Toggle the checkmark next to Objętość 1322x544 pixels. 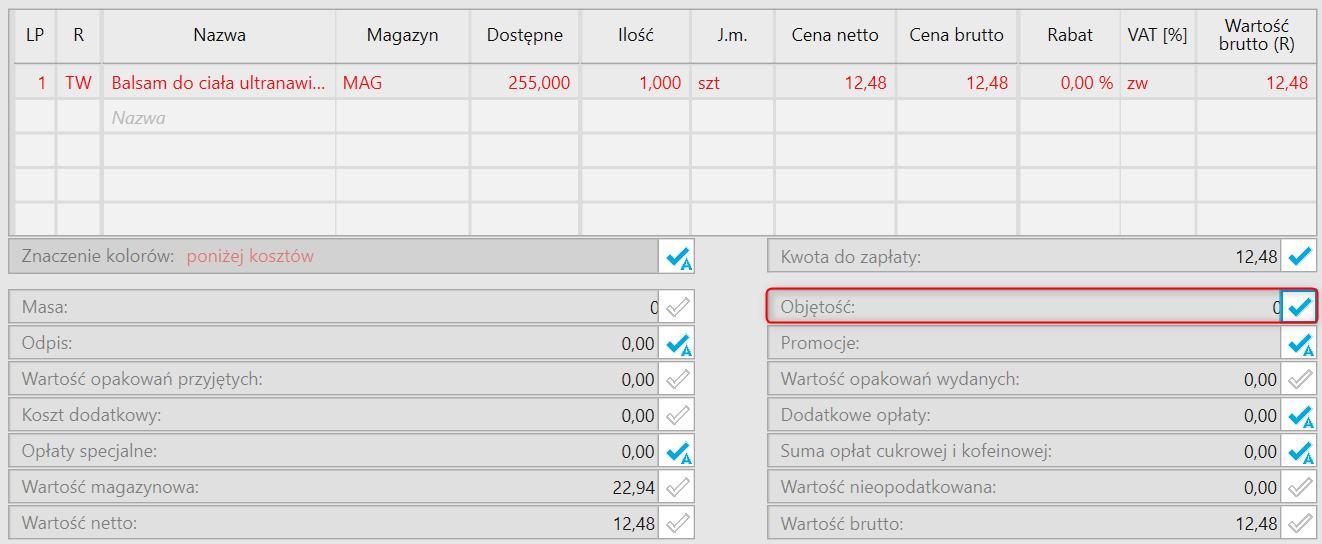click(1299, 307)
